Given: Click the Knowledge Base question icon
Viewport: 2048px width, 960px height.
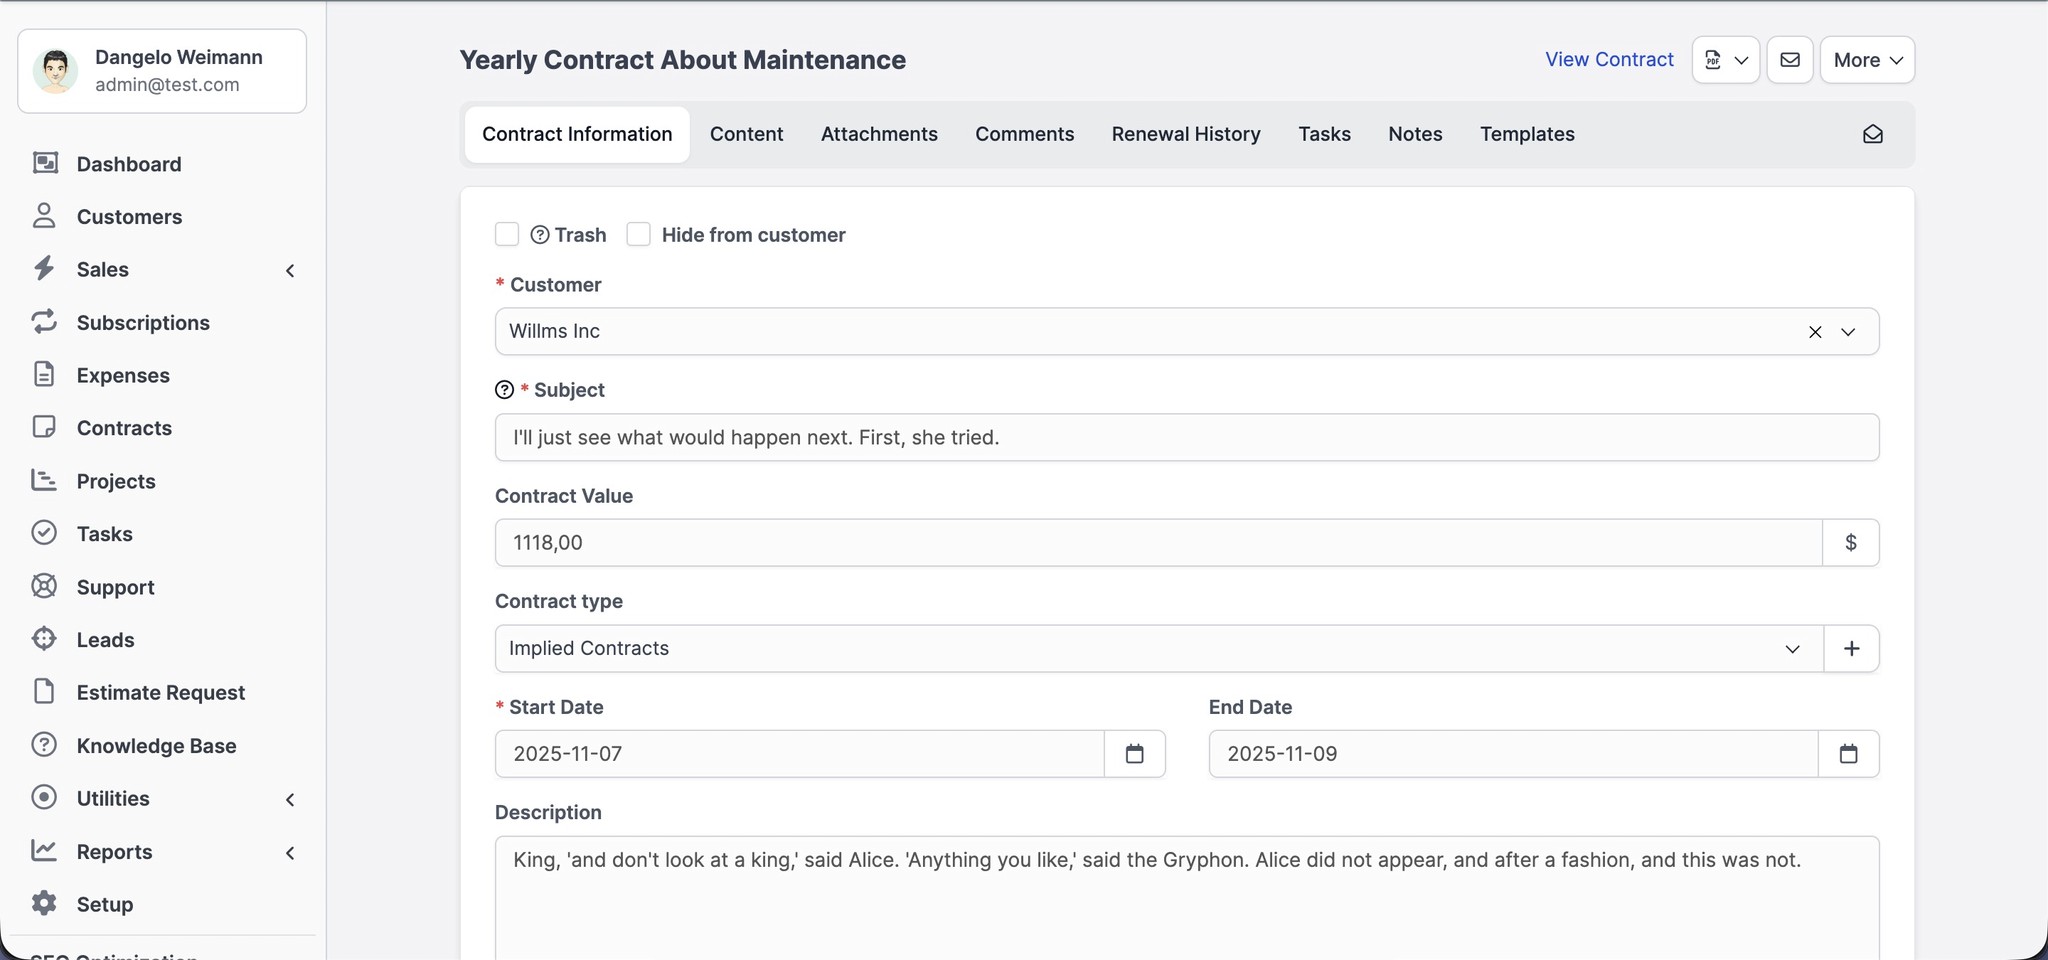Looking at the screenshot, I should pyautogui.click(x=44, y=745).
